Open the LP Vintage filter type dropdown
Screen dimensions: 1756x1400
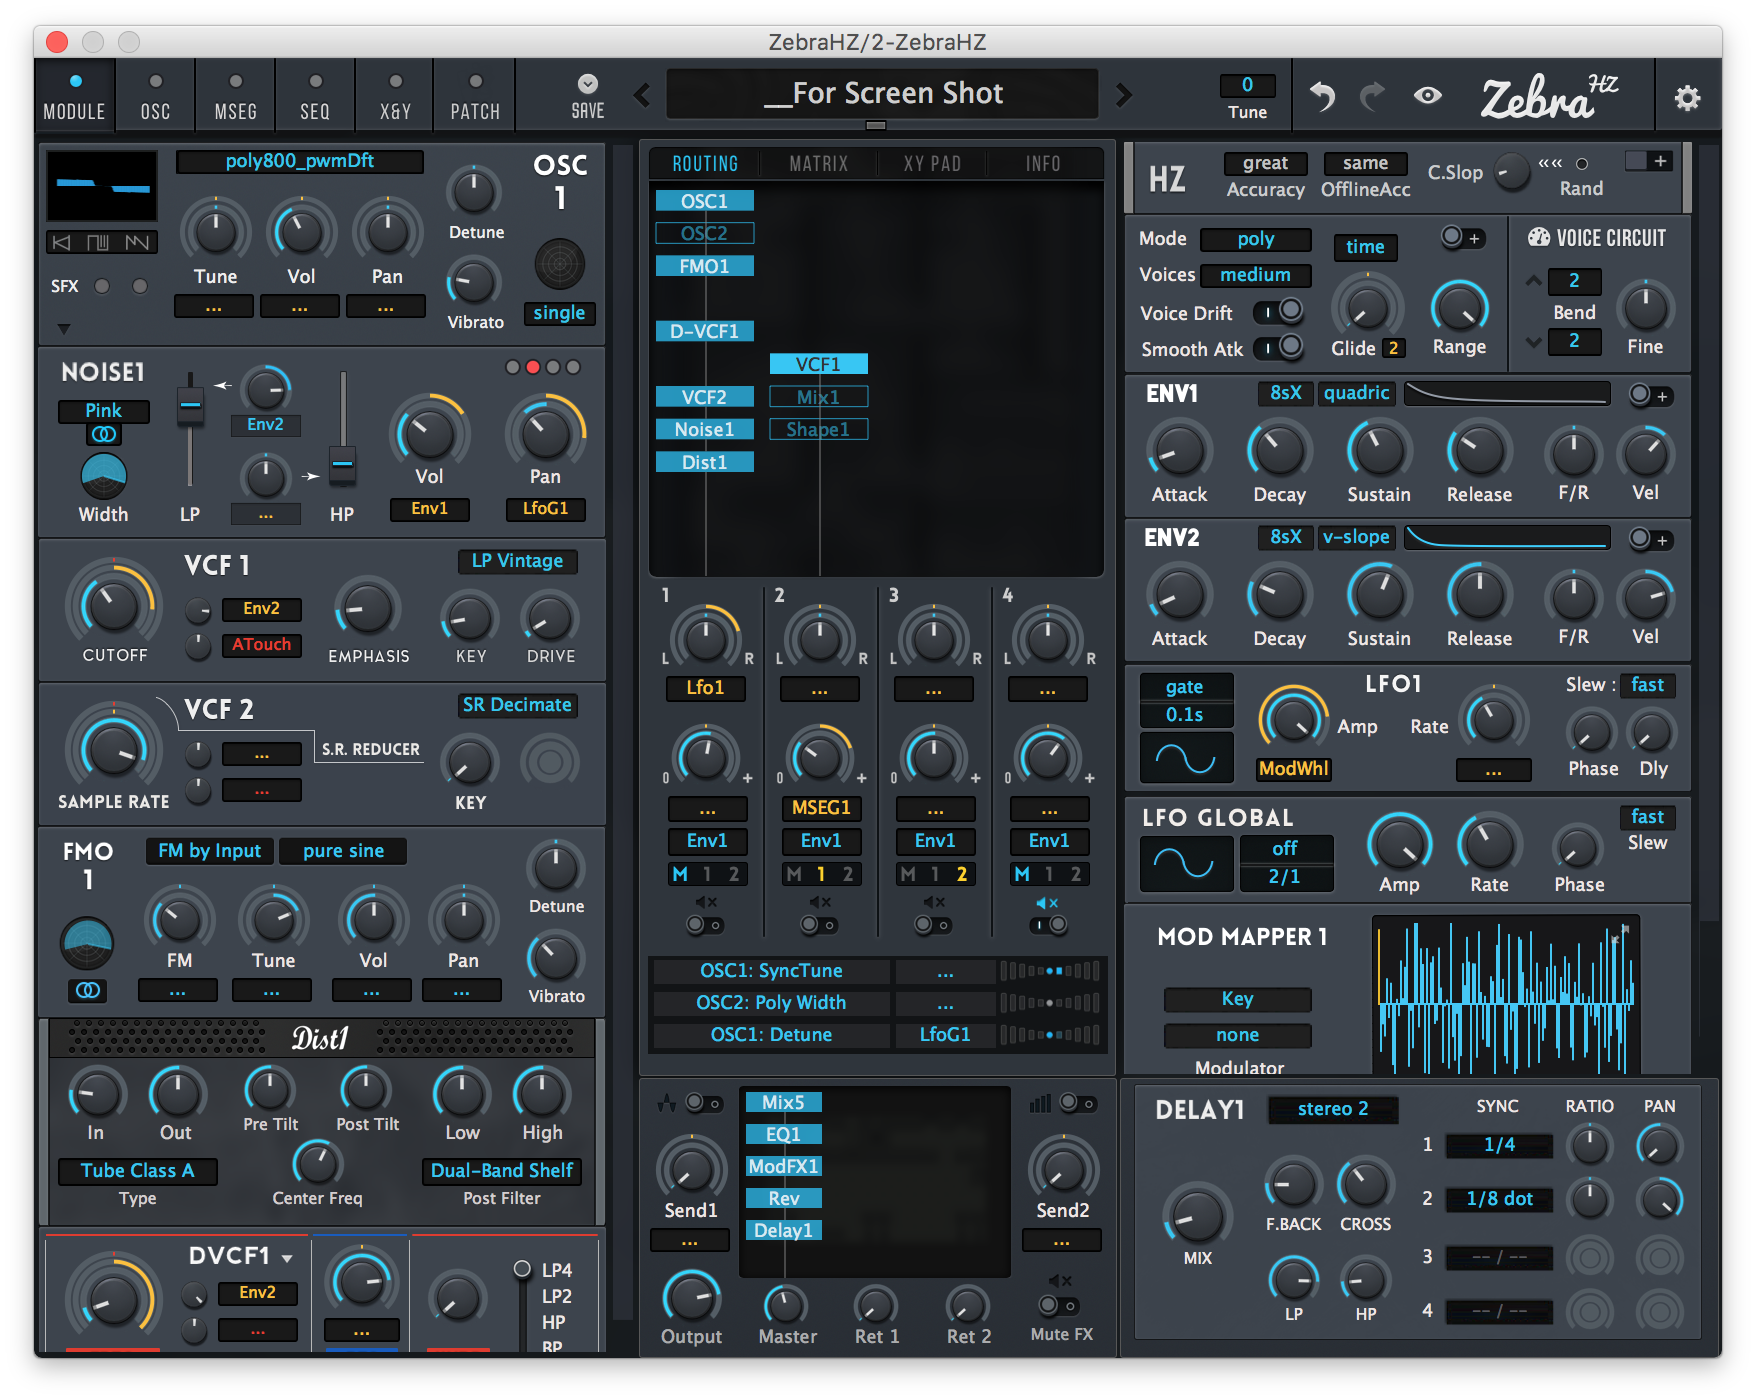(x=517, y=561)
